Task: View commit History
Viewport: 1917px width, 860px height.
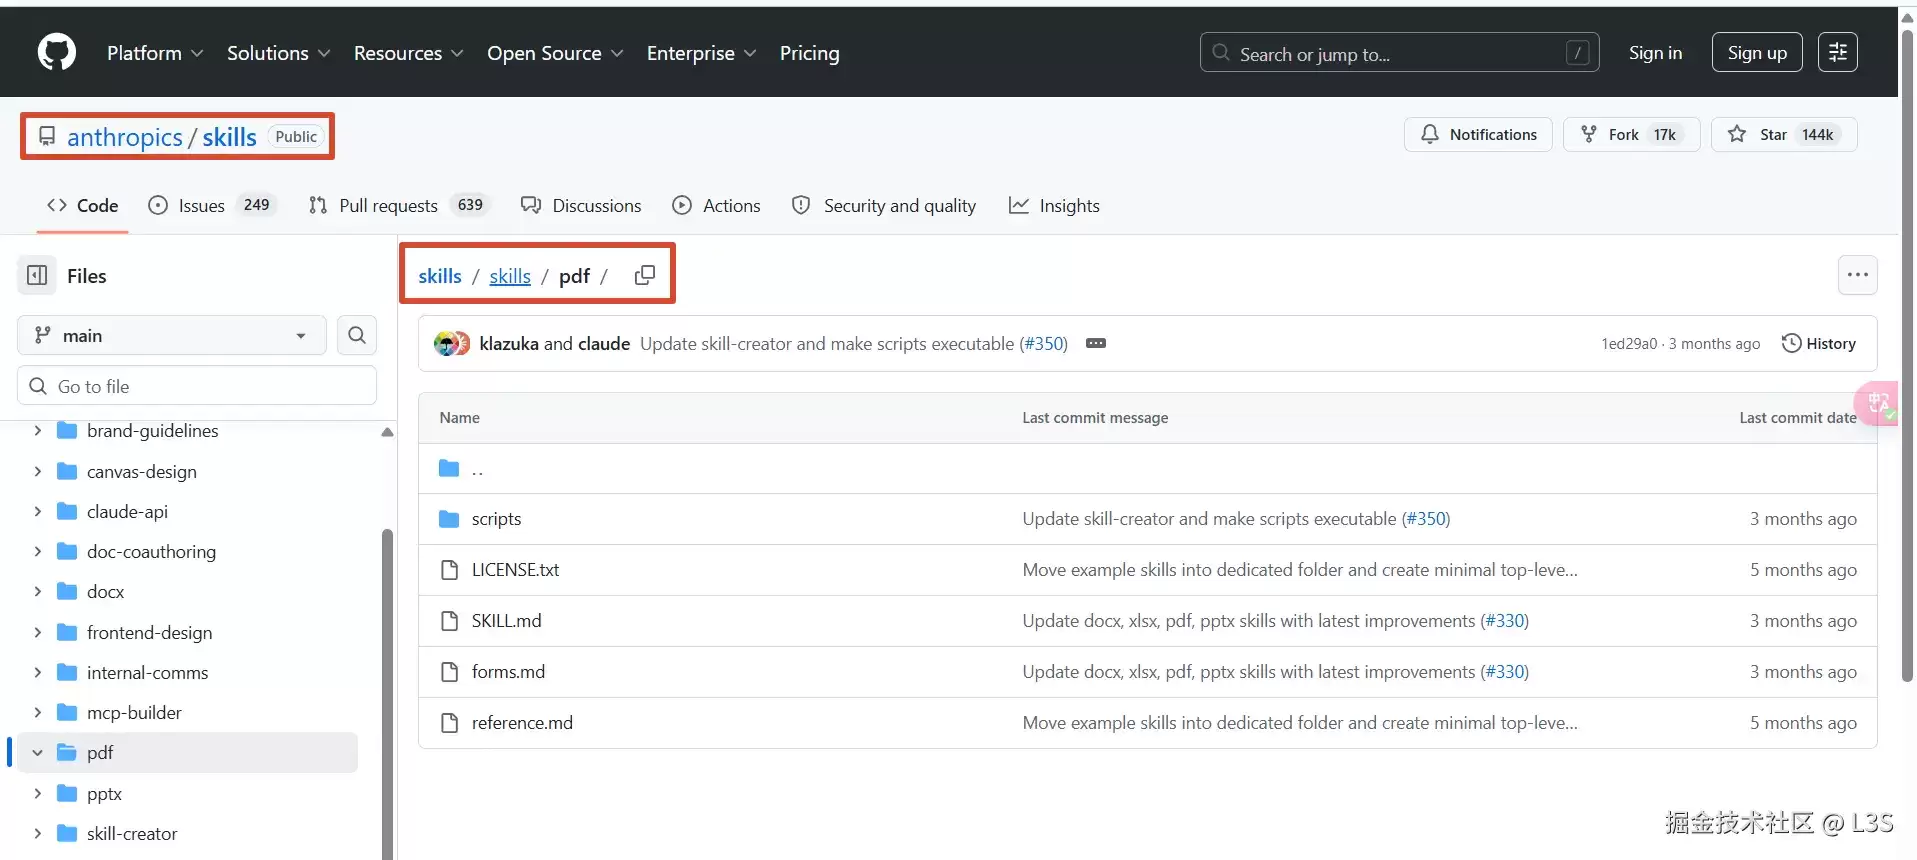Action: [1819, 344]
